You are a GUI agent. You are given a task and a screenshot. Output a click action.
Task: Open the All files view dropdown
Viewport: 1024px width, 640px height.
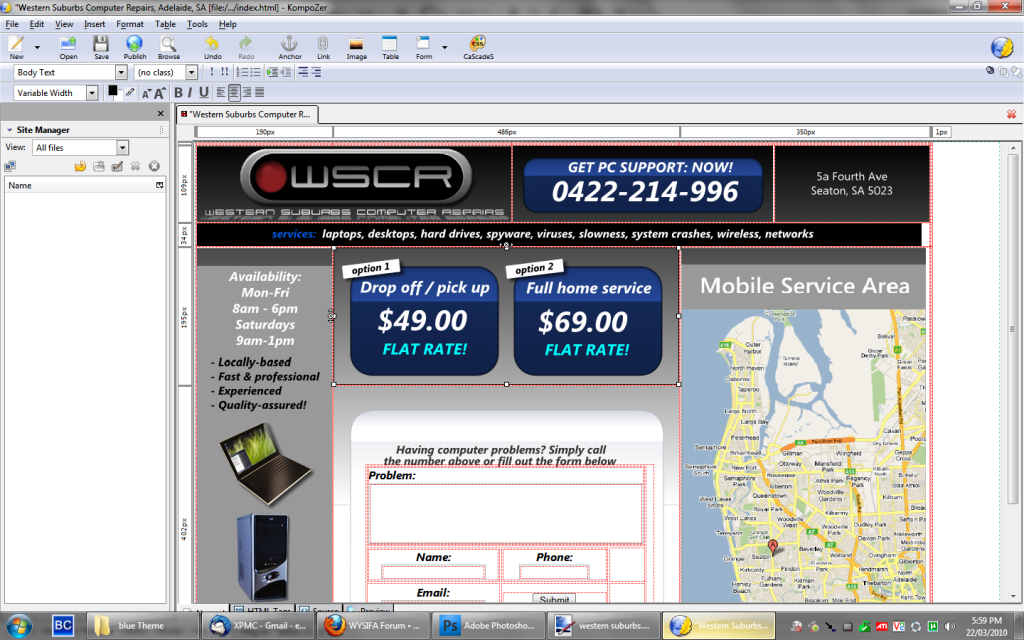122,148
